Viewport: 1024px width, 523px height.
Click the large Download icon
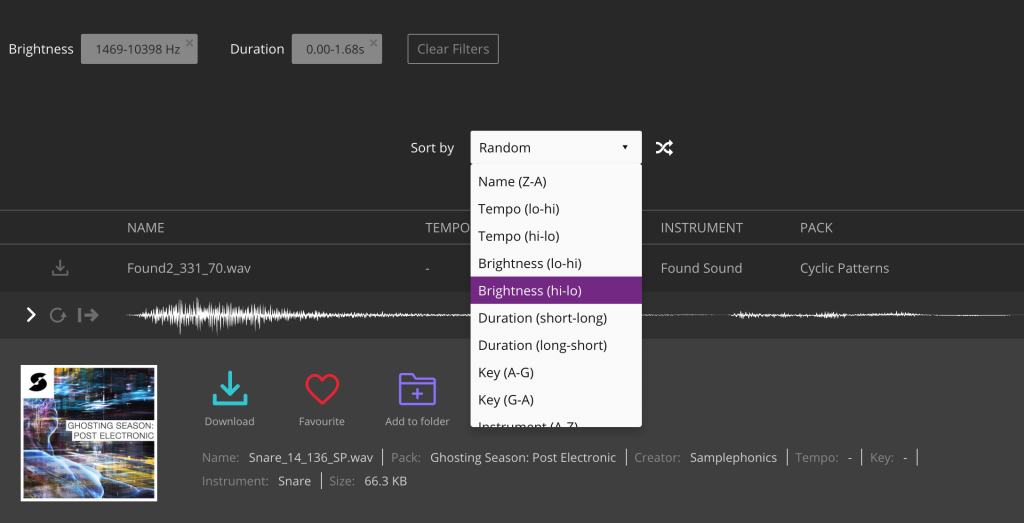230,390
